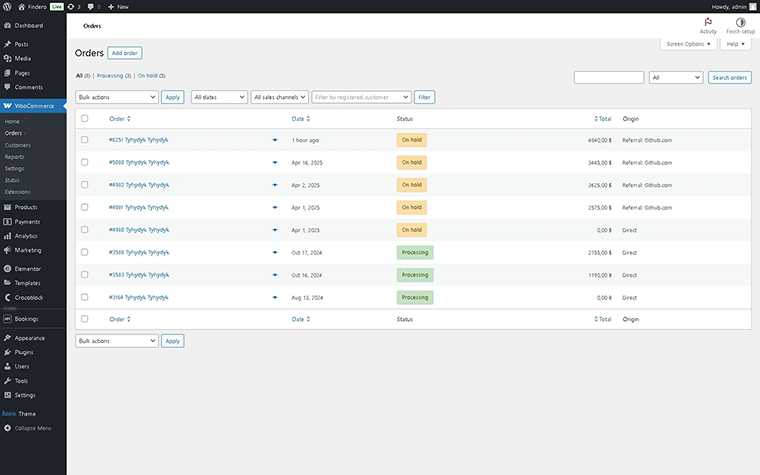This screenshot has height=475, width=760.
Task: Click the top Apply button
Action: coord(173,97)
